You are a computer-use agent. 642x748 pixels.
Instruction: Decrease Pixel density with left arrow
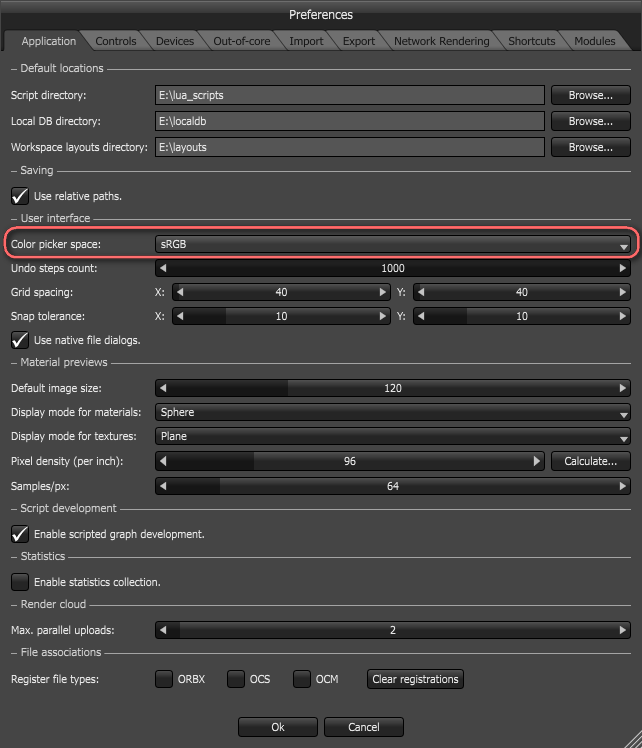click(x=163, y=461)
